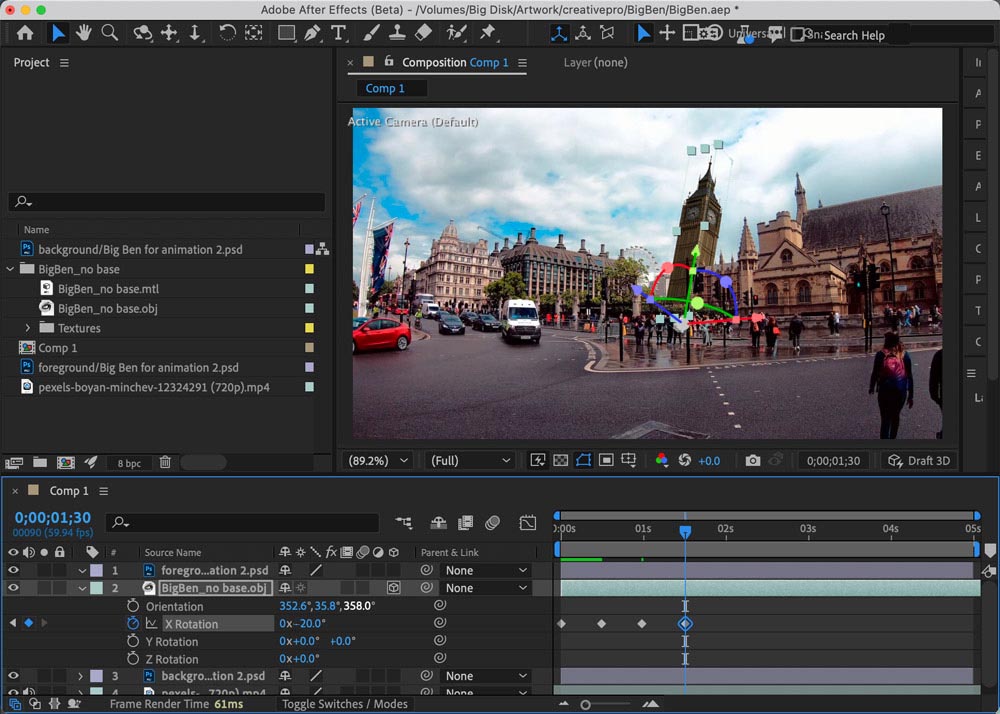Click Toggle Switches / Modes button
1000x714 pixels.
pyautogui.click(x=344, y=704)
